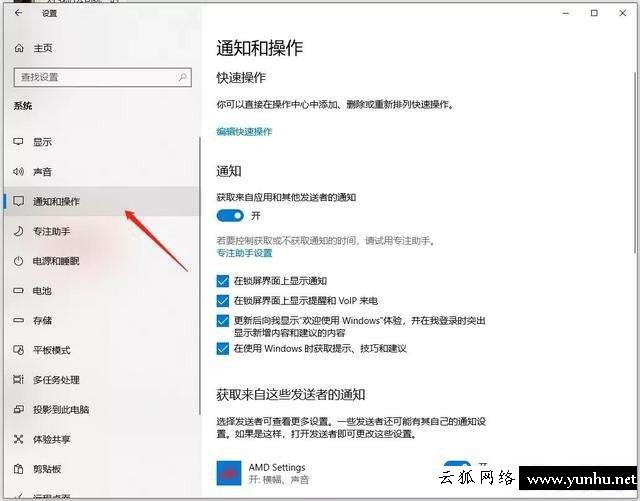The width and height of the screenshot is (640, 501).
Task: Open 专注助手 settings page
Action: point(102,231)
